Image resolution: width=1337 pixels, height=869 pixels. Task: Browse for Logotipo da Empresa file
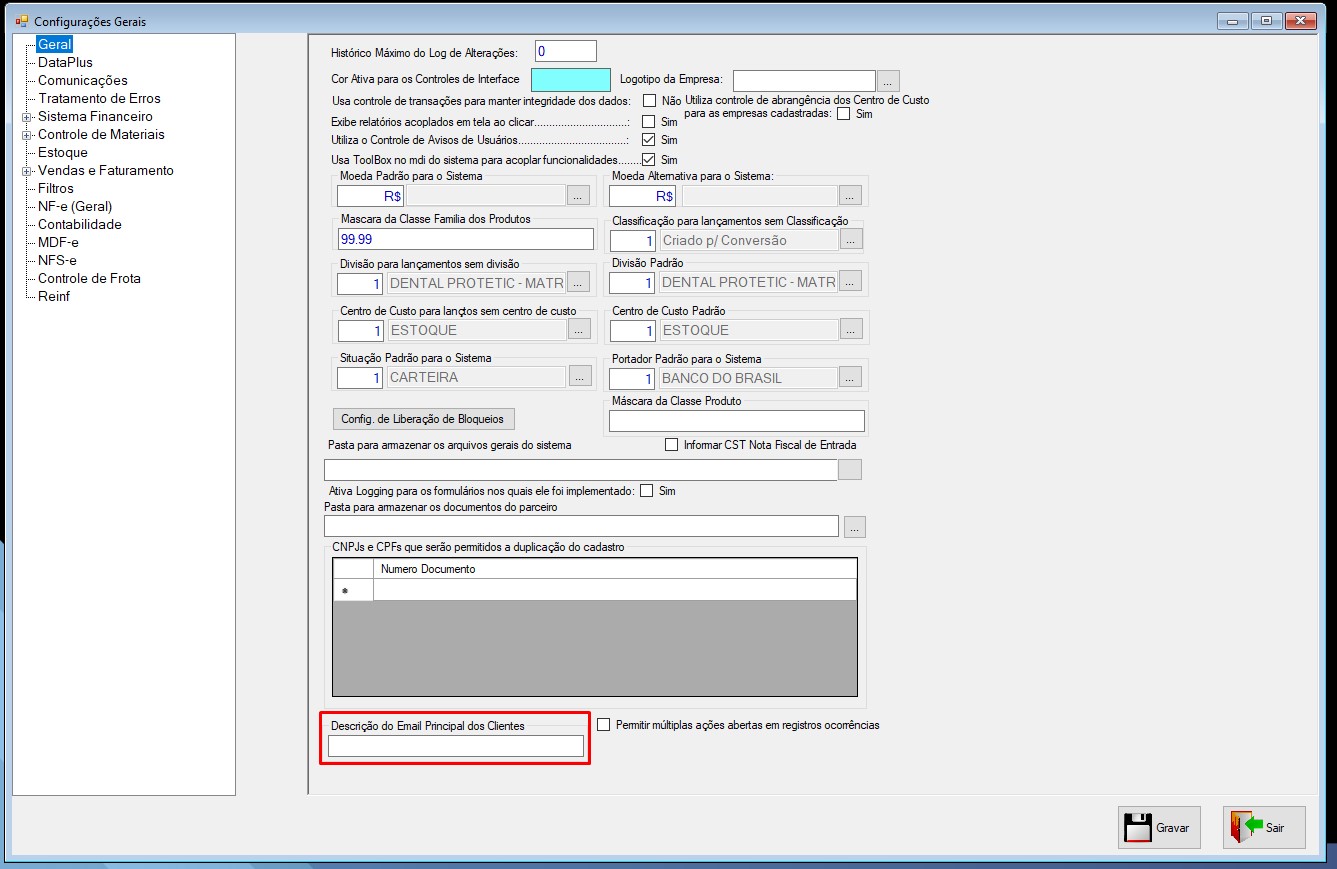(x=889, y=80)
